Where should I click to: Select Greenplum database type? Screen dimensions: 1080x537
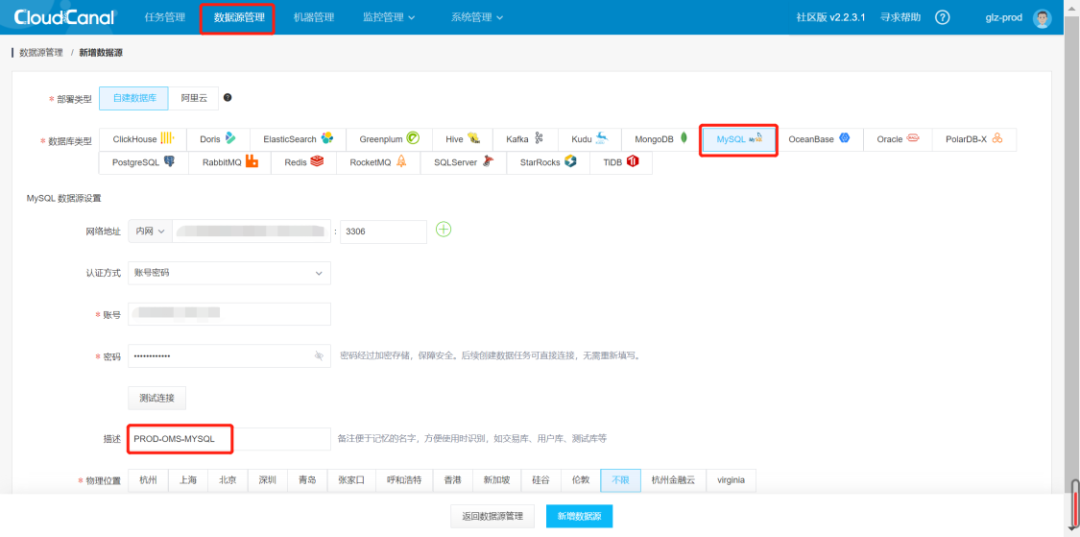(x=389, y=139)
